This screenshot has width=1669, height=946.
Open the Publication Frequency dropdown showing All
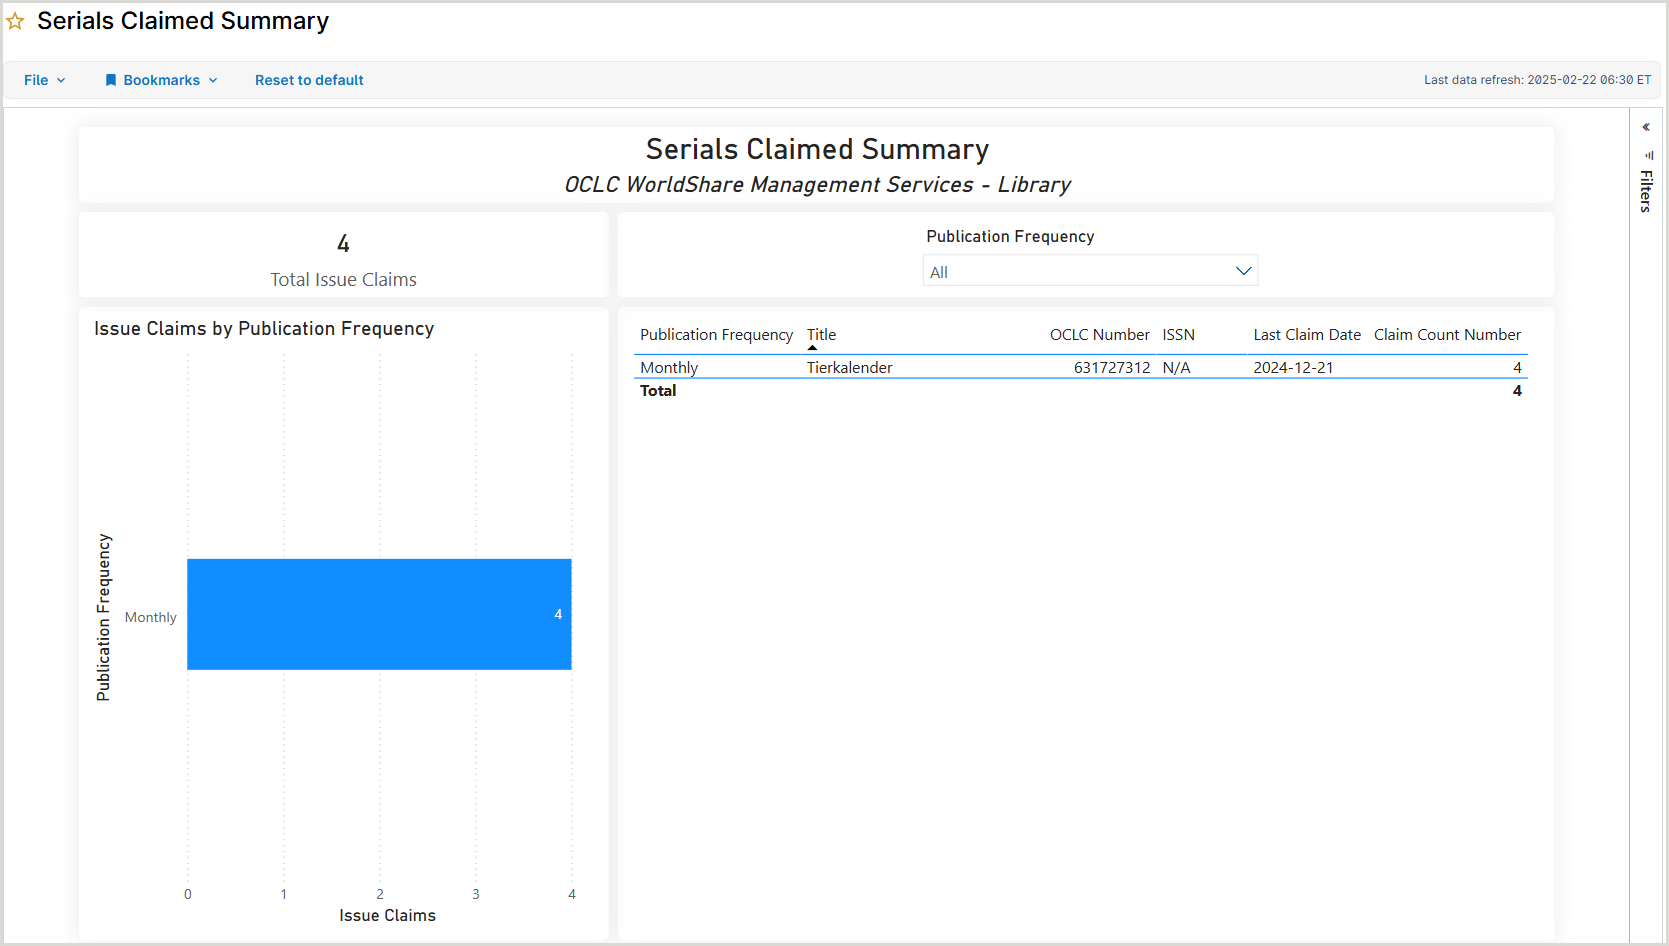coord(1090,271)
